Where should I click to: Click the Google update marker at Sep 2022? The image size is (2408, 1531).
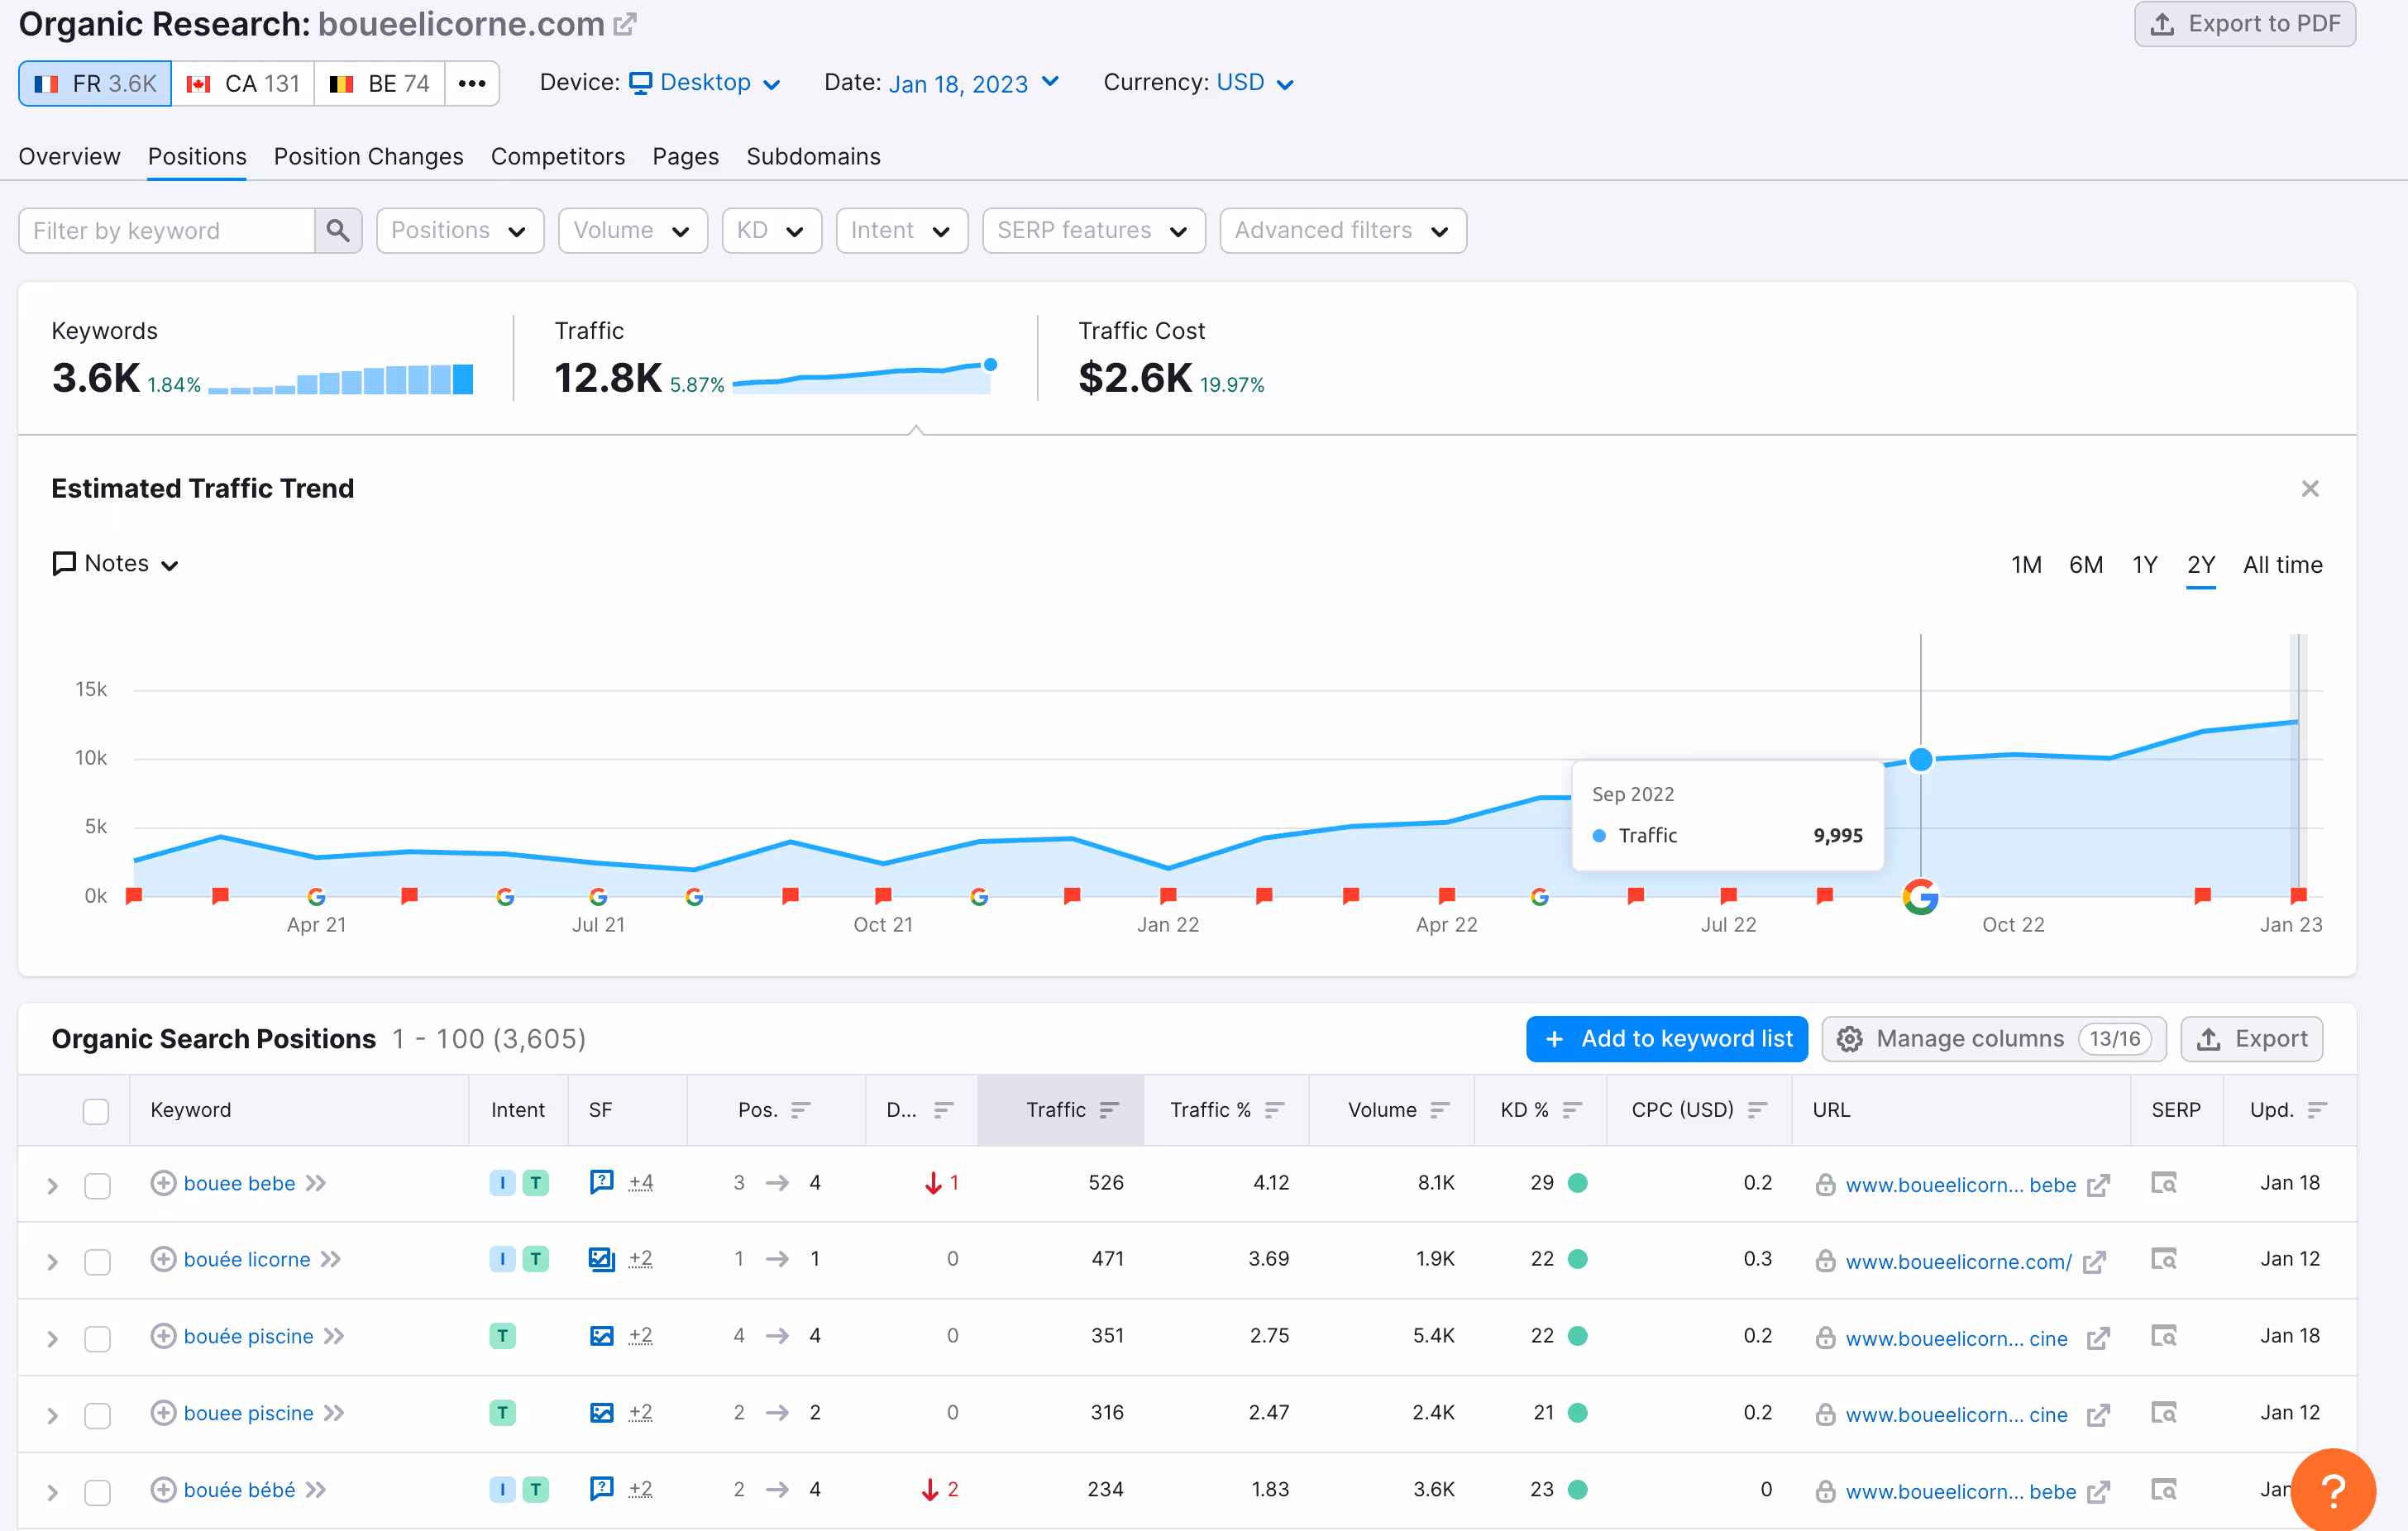coord(1920,897)
